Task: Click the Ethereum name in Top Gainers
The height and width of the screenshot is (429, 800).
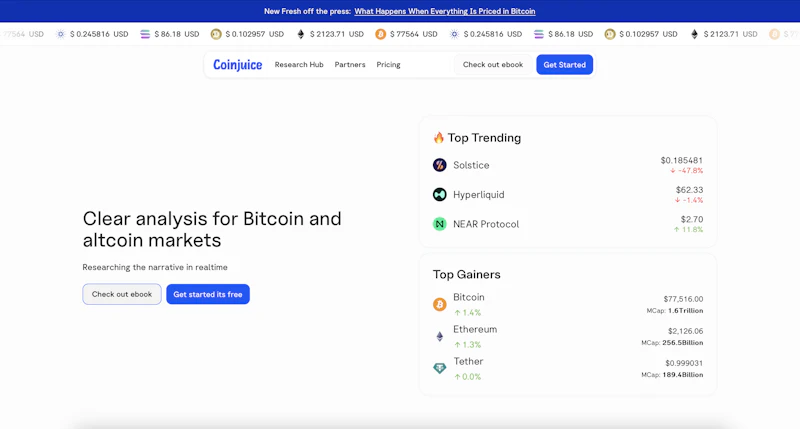Action: 475,329
